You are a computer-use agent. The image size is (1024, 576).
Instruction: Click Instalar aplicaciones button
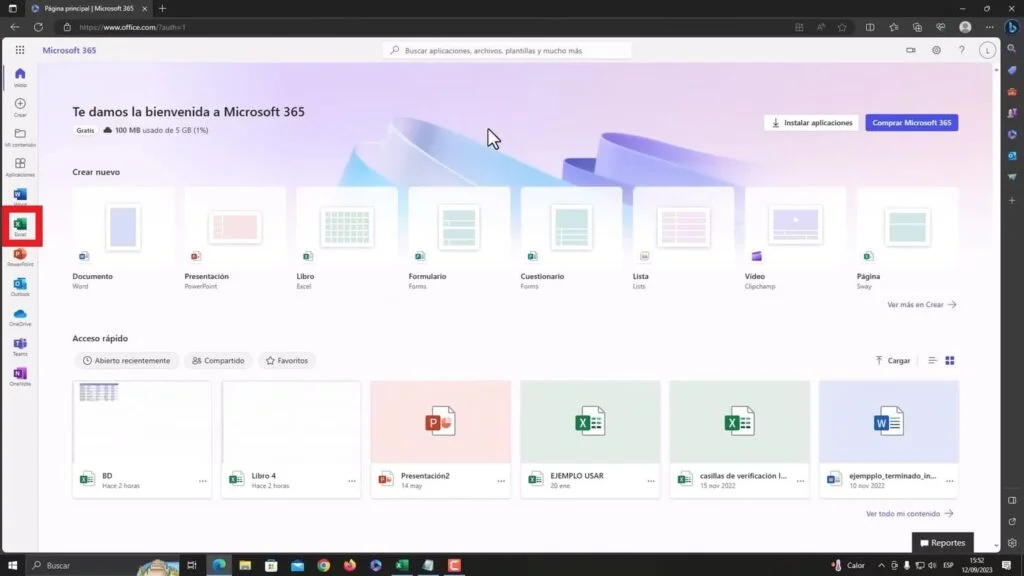click(x=812, y=123)
